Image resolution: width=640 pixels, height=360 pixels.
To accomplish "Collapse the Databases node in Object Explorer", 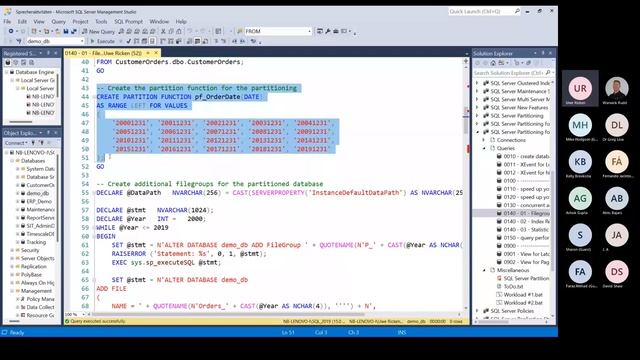I will coord(12,161).
